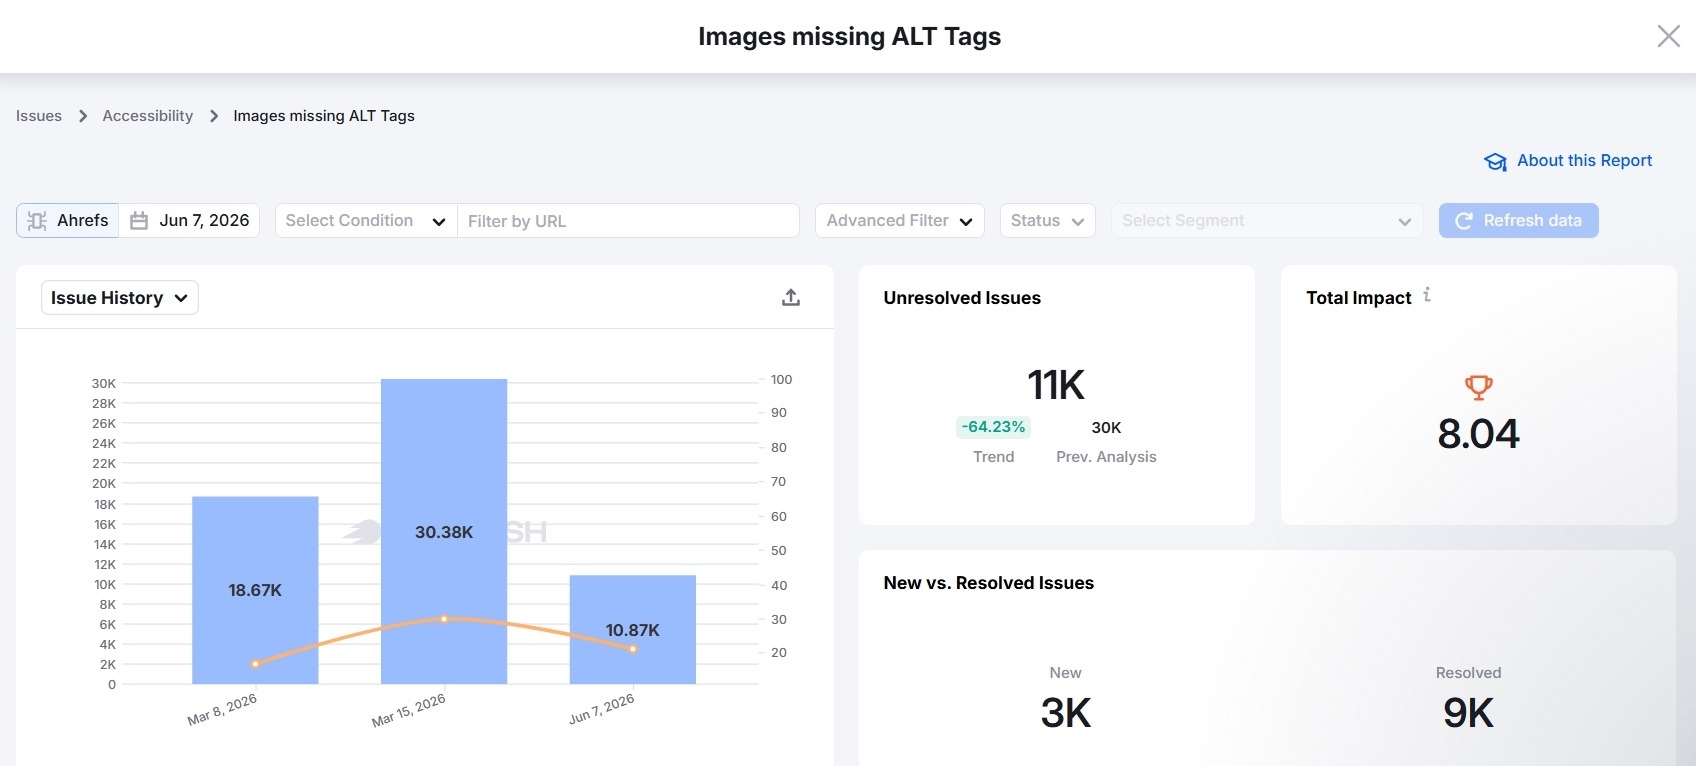Click the chevron after Accessibility breadcrumb
The width and height of the screenshot is (1696, 766).
click(214, 116)
